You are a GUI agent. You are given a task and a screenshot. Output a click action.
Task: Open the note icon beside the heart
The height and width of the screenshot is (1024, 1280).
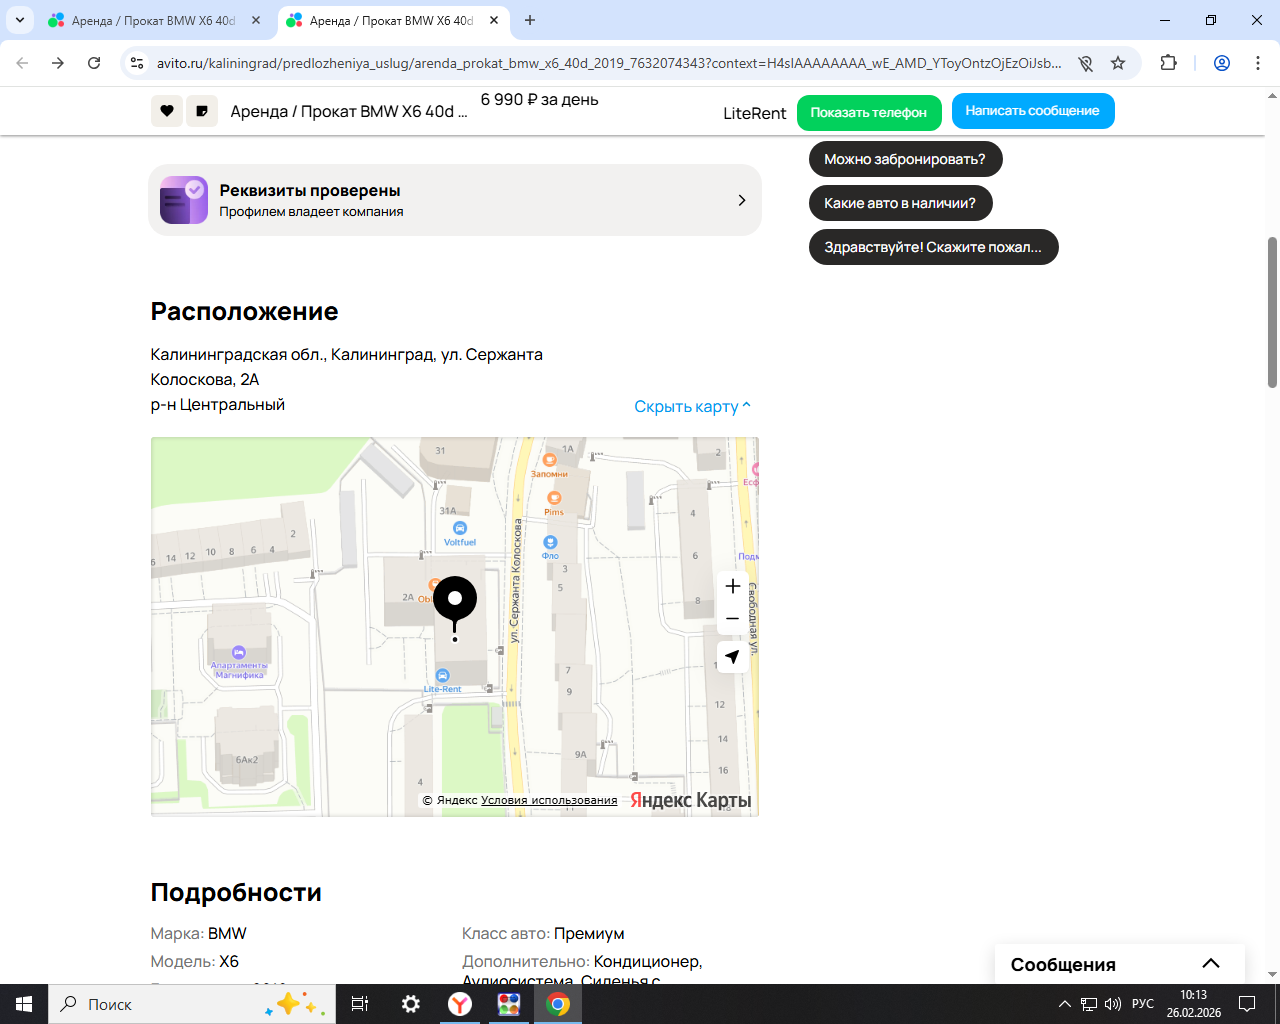(202, 111)
